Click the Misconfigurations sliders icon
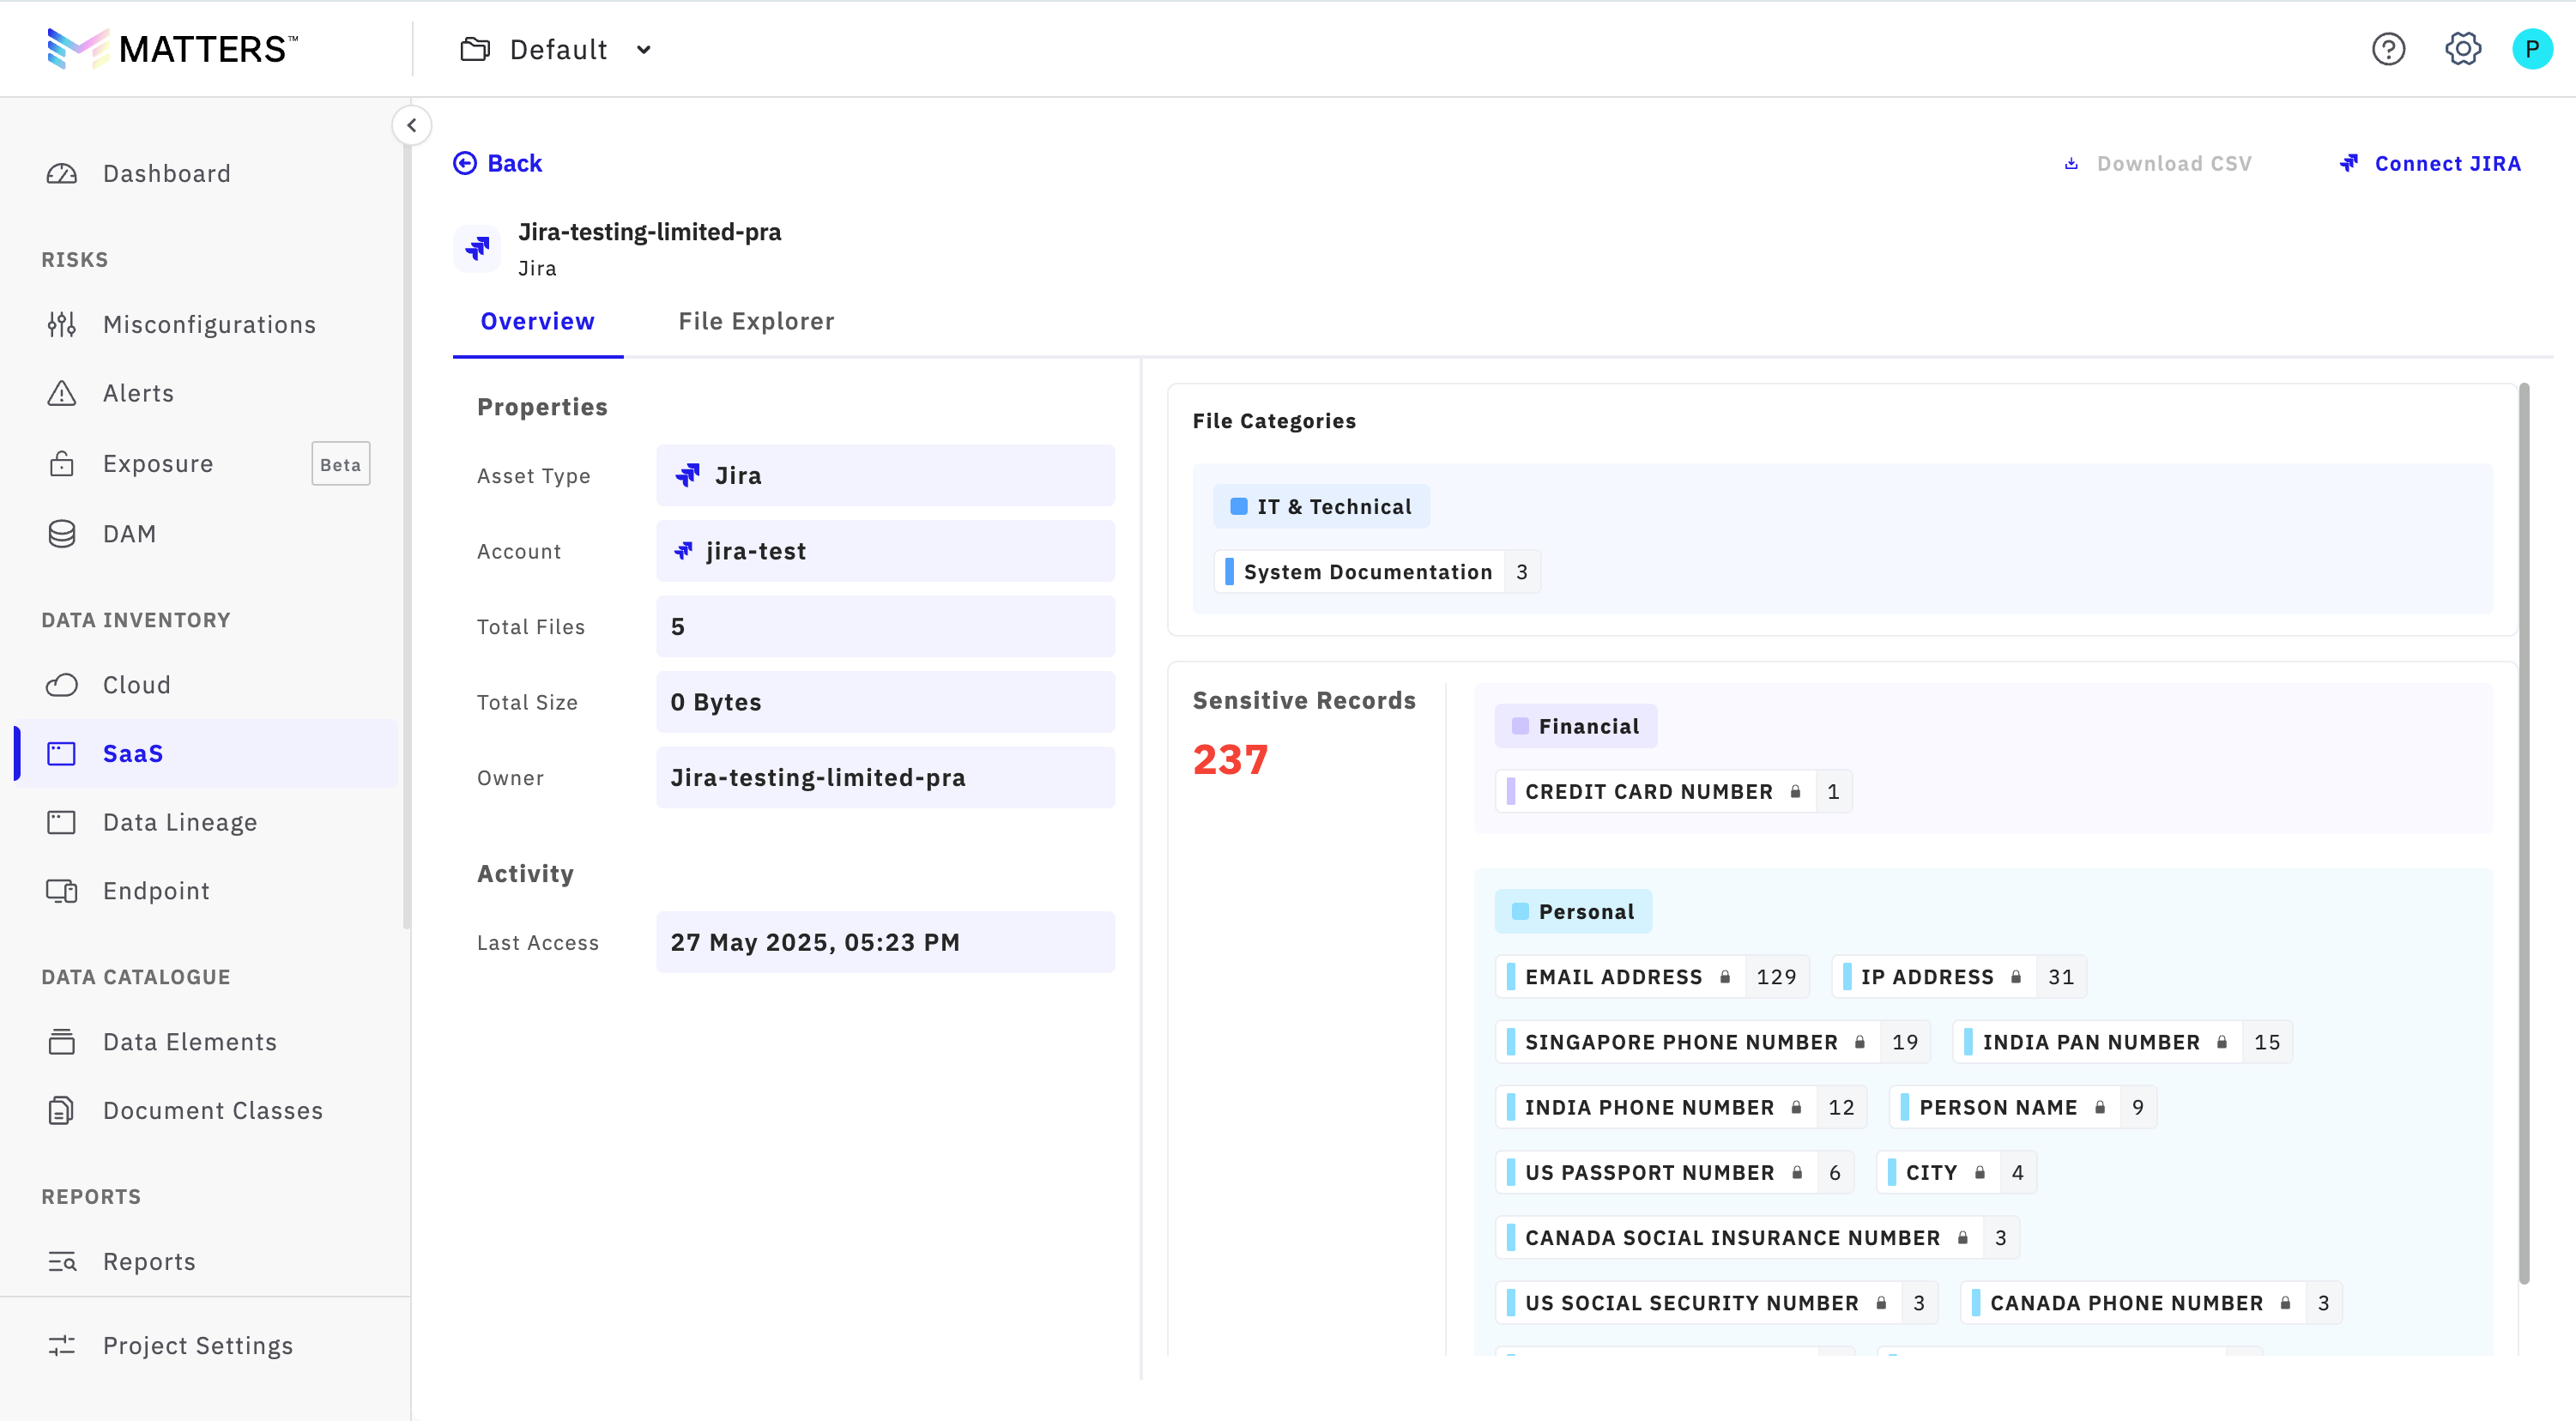Viewport: 2576px width, 1421px height. click(62, 325)
